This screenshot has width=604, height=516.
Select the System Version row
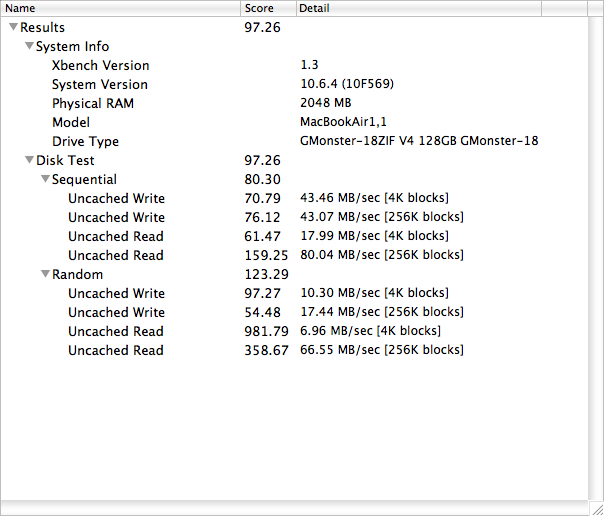[294, 84]
